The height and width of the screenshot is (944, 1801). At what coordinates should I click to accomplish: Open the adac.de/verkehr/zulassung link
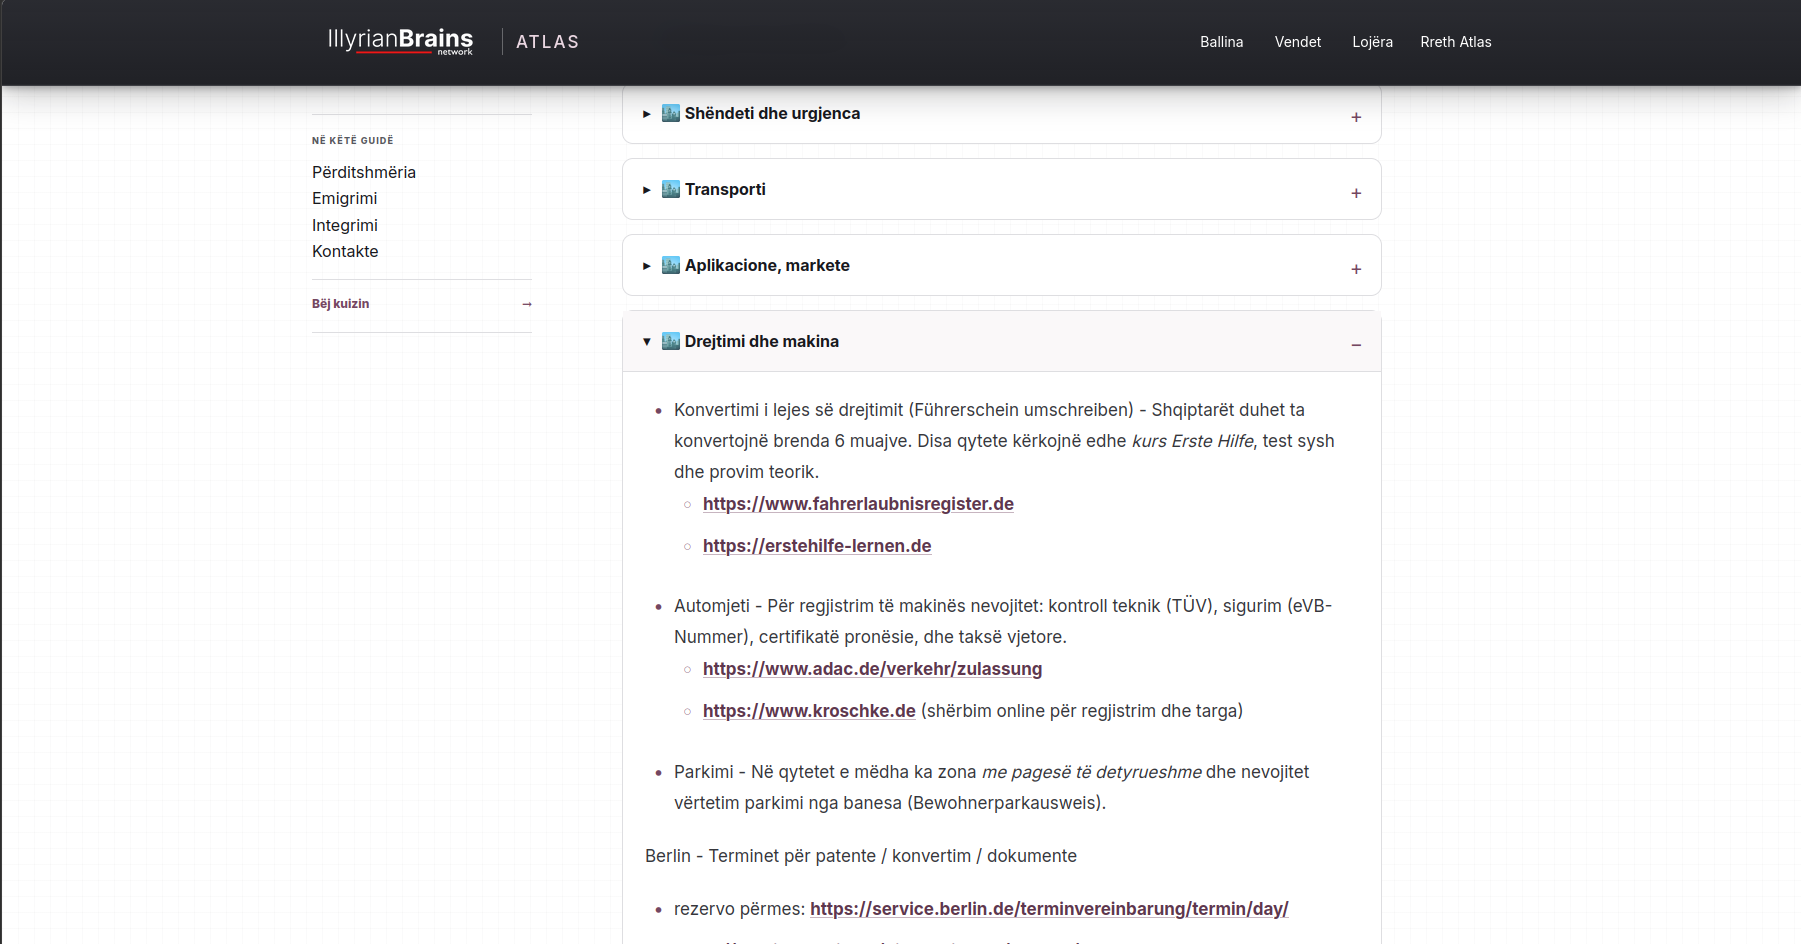tap(872, 669)
